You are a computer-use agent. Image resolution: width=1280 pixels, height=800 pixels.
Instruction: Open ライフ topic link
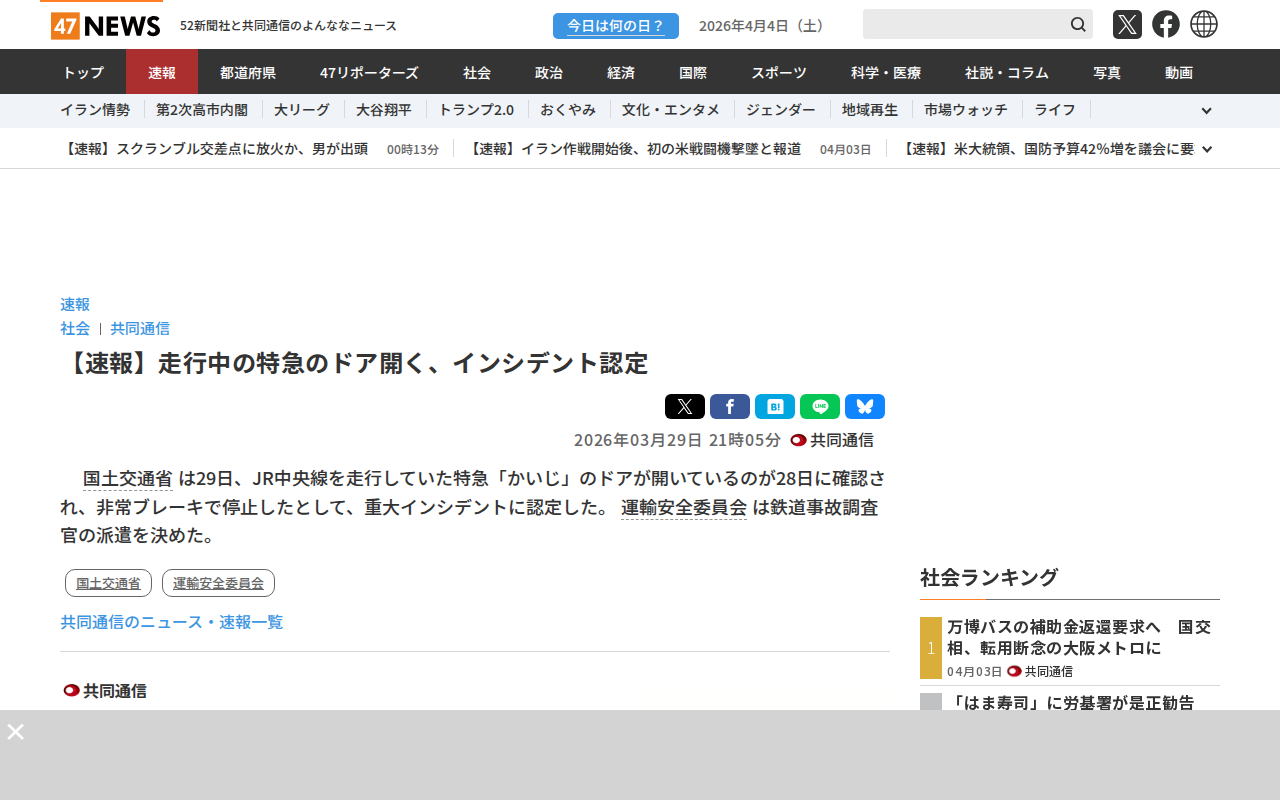(x=1055, y=110)
